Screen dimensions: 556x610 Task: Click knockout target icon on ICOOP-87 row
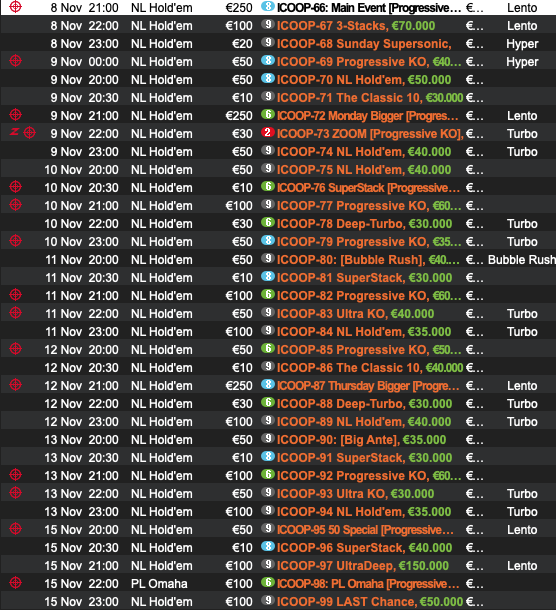pyautogui.click(x=15, y=385)
